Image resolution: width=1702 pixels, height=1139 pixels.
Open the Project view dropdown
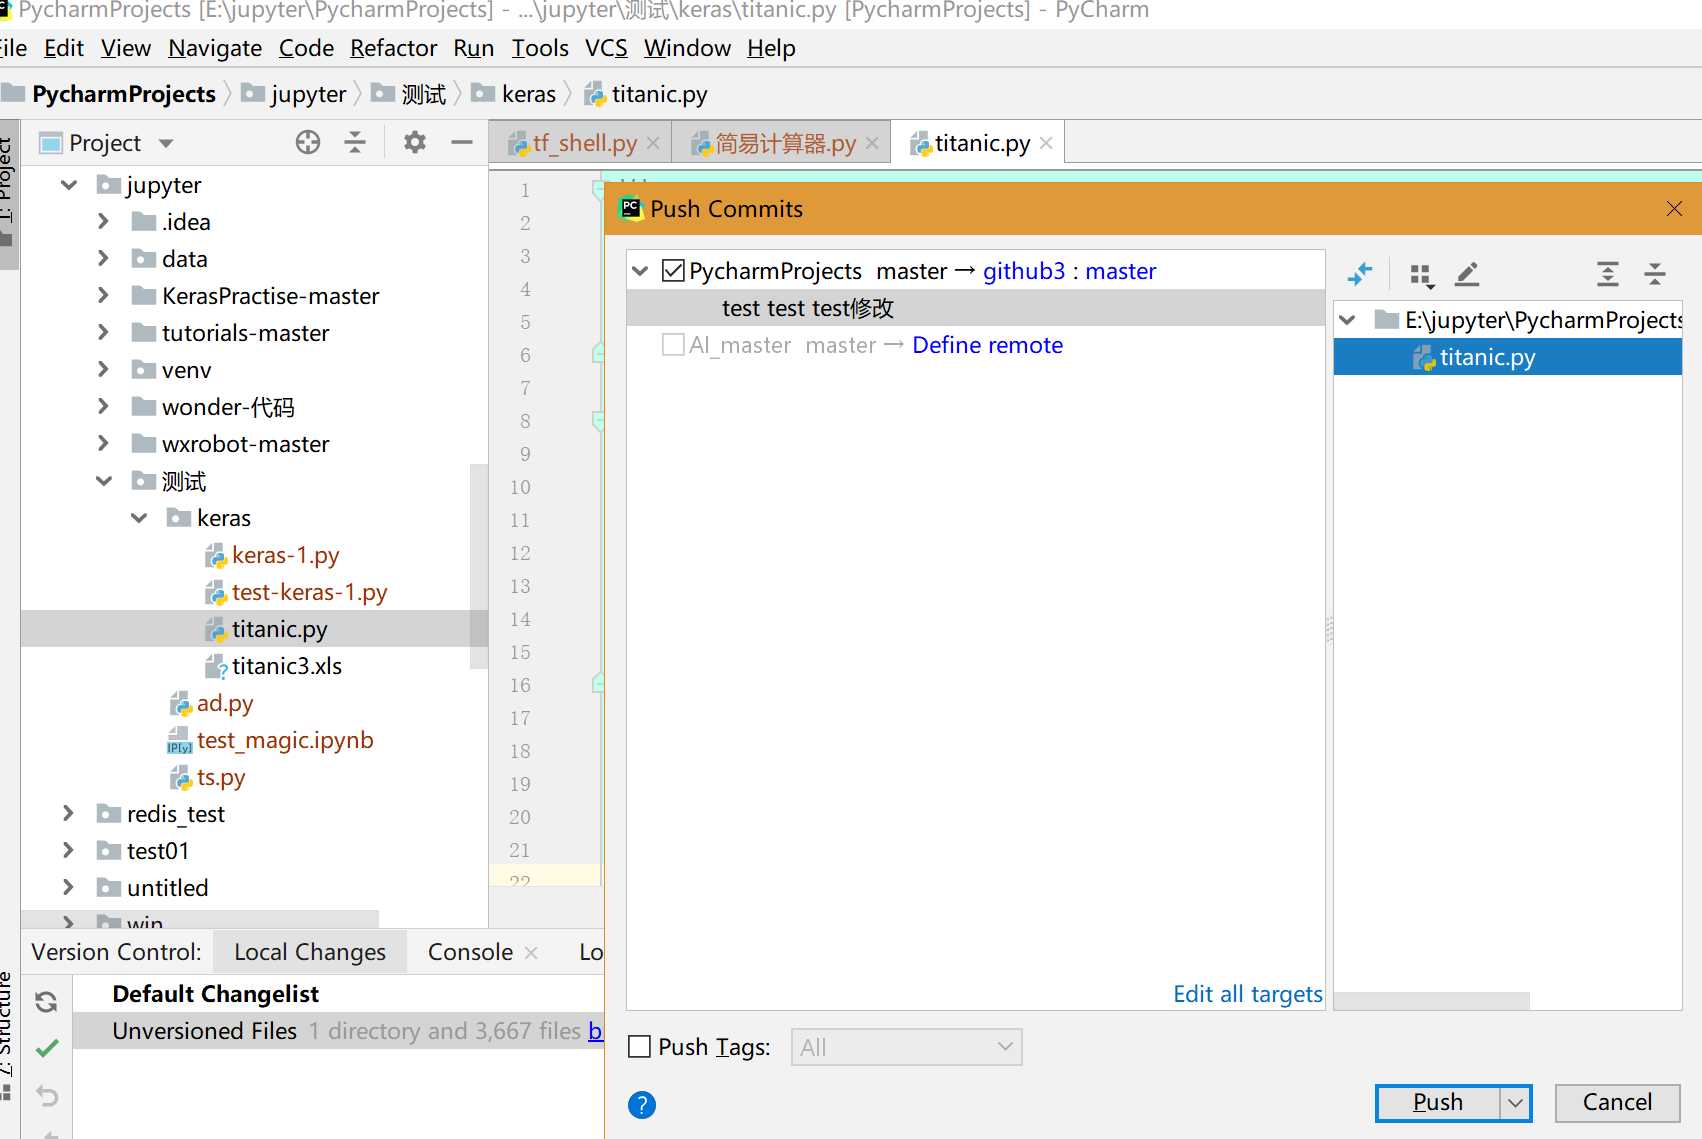point(166,143)
